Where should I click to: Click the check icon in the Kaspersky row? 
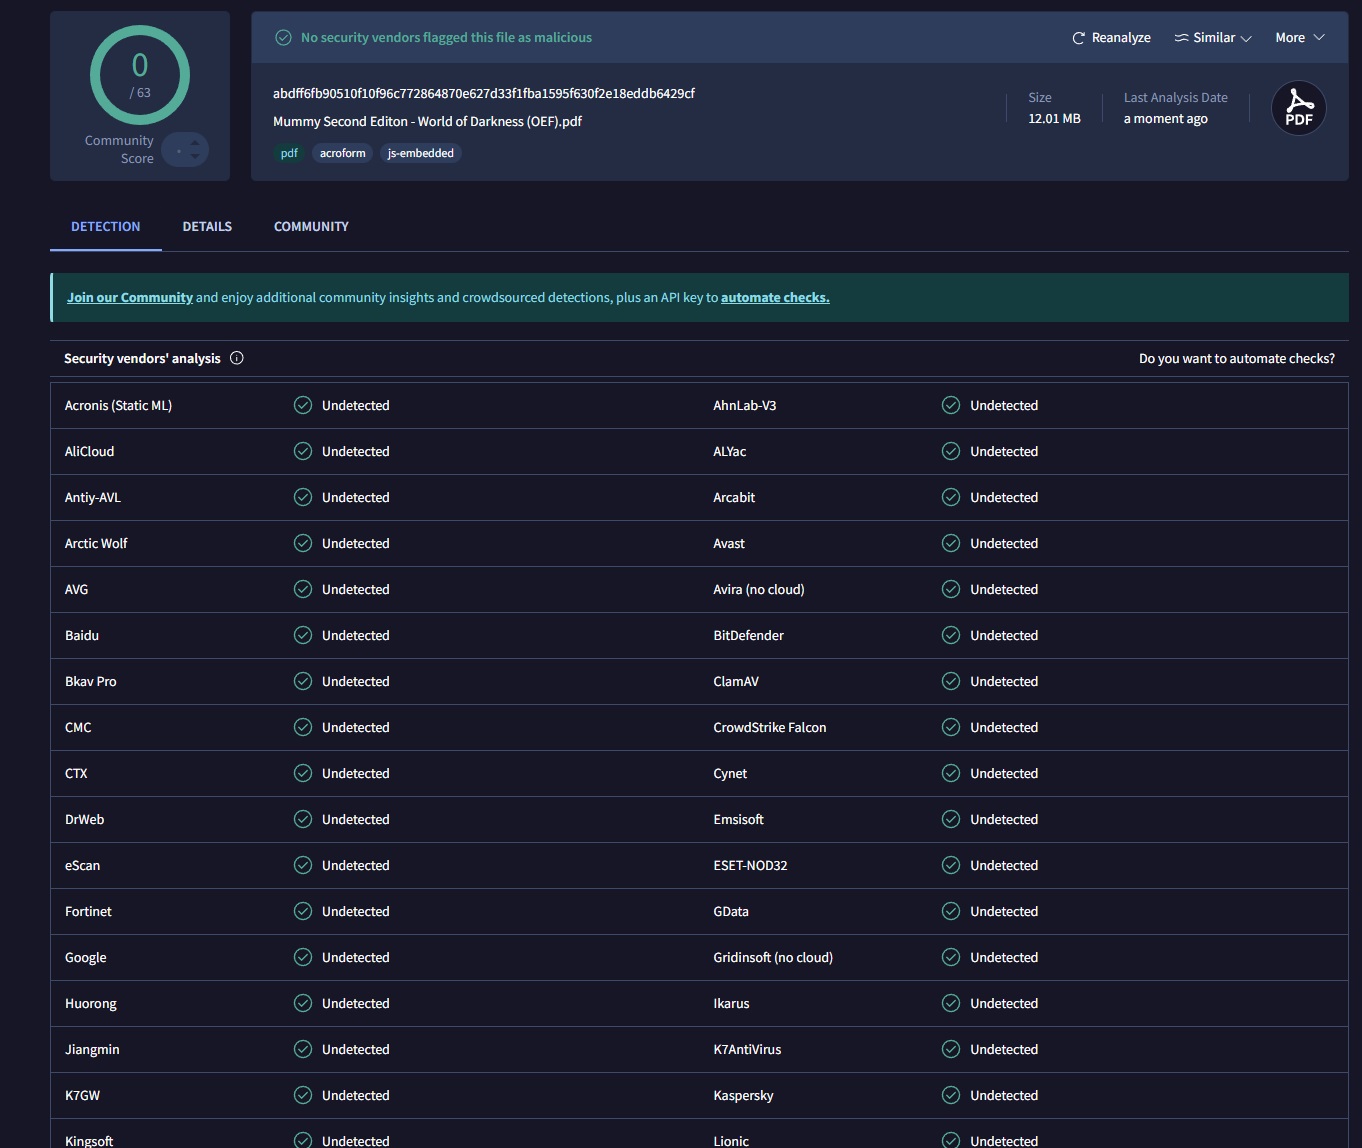tap(951, 1095)
